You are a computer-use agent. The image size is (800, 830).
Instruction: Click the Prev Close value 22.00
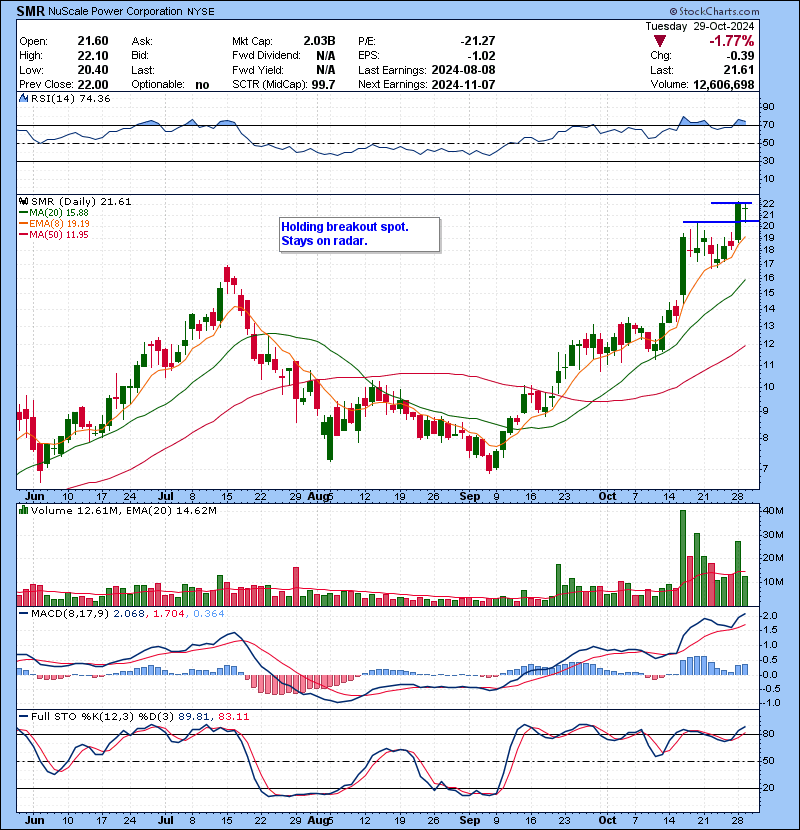pos(93,85)
